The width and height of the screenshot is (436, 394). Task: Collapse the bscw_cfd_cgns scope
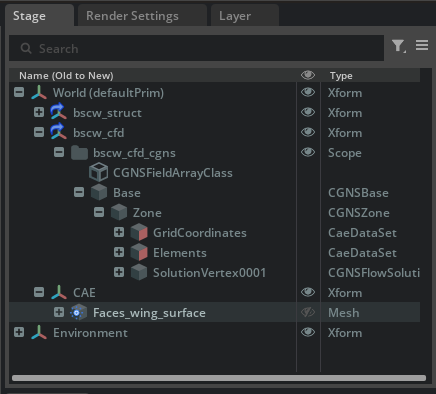(x=59, y=152)
